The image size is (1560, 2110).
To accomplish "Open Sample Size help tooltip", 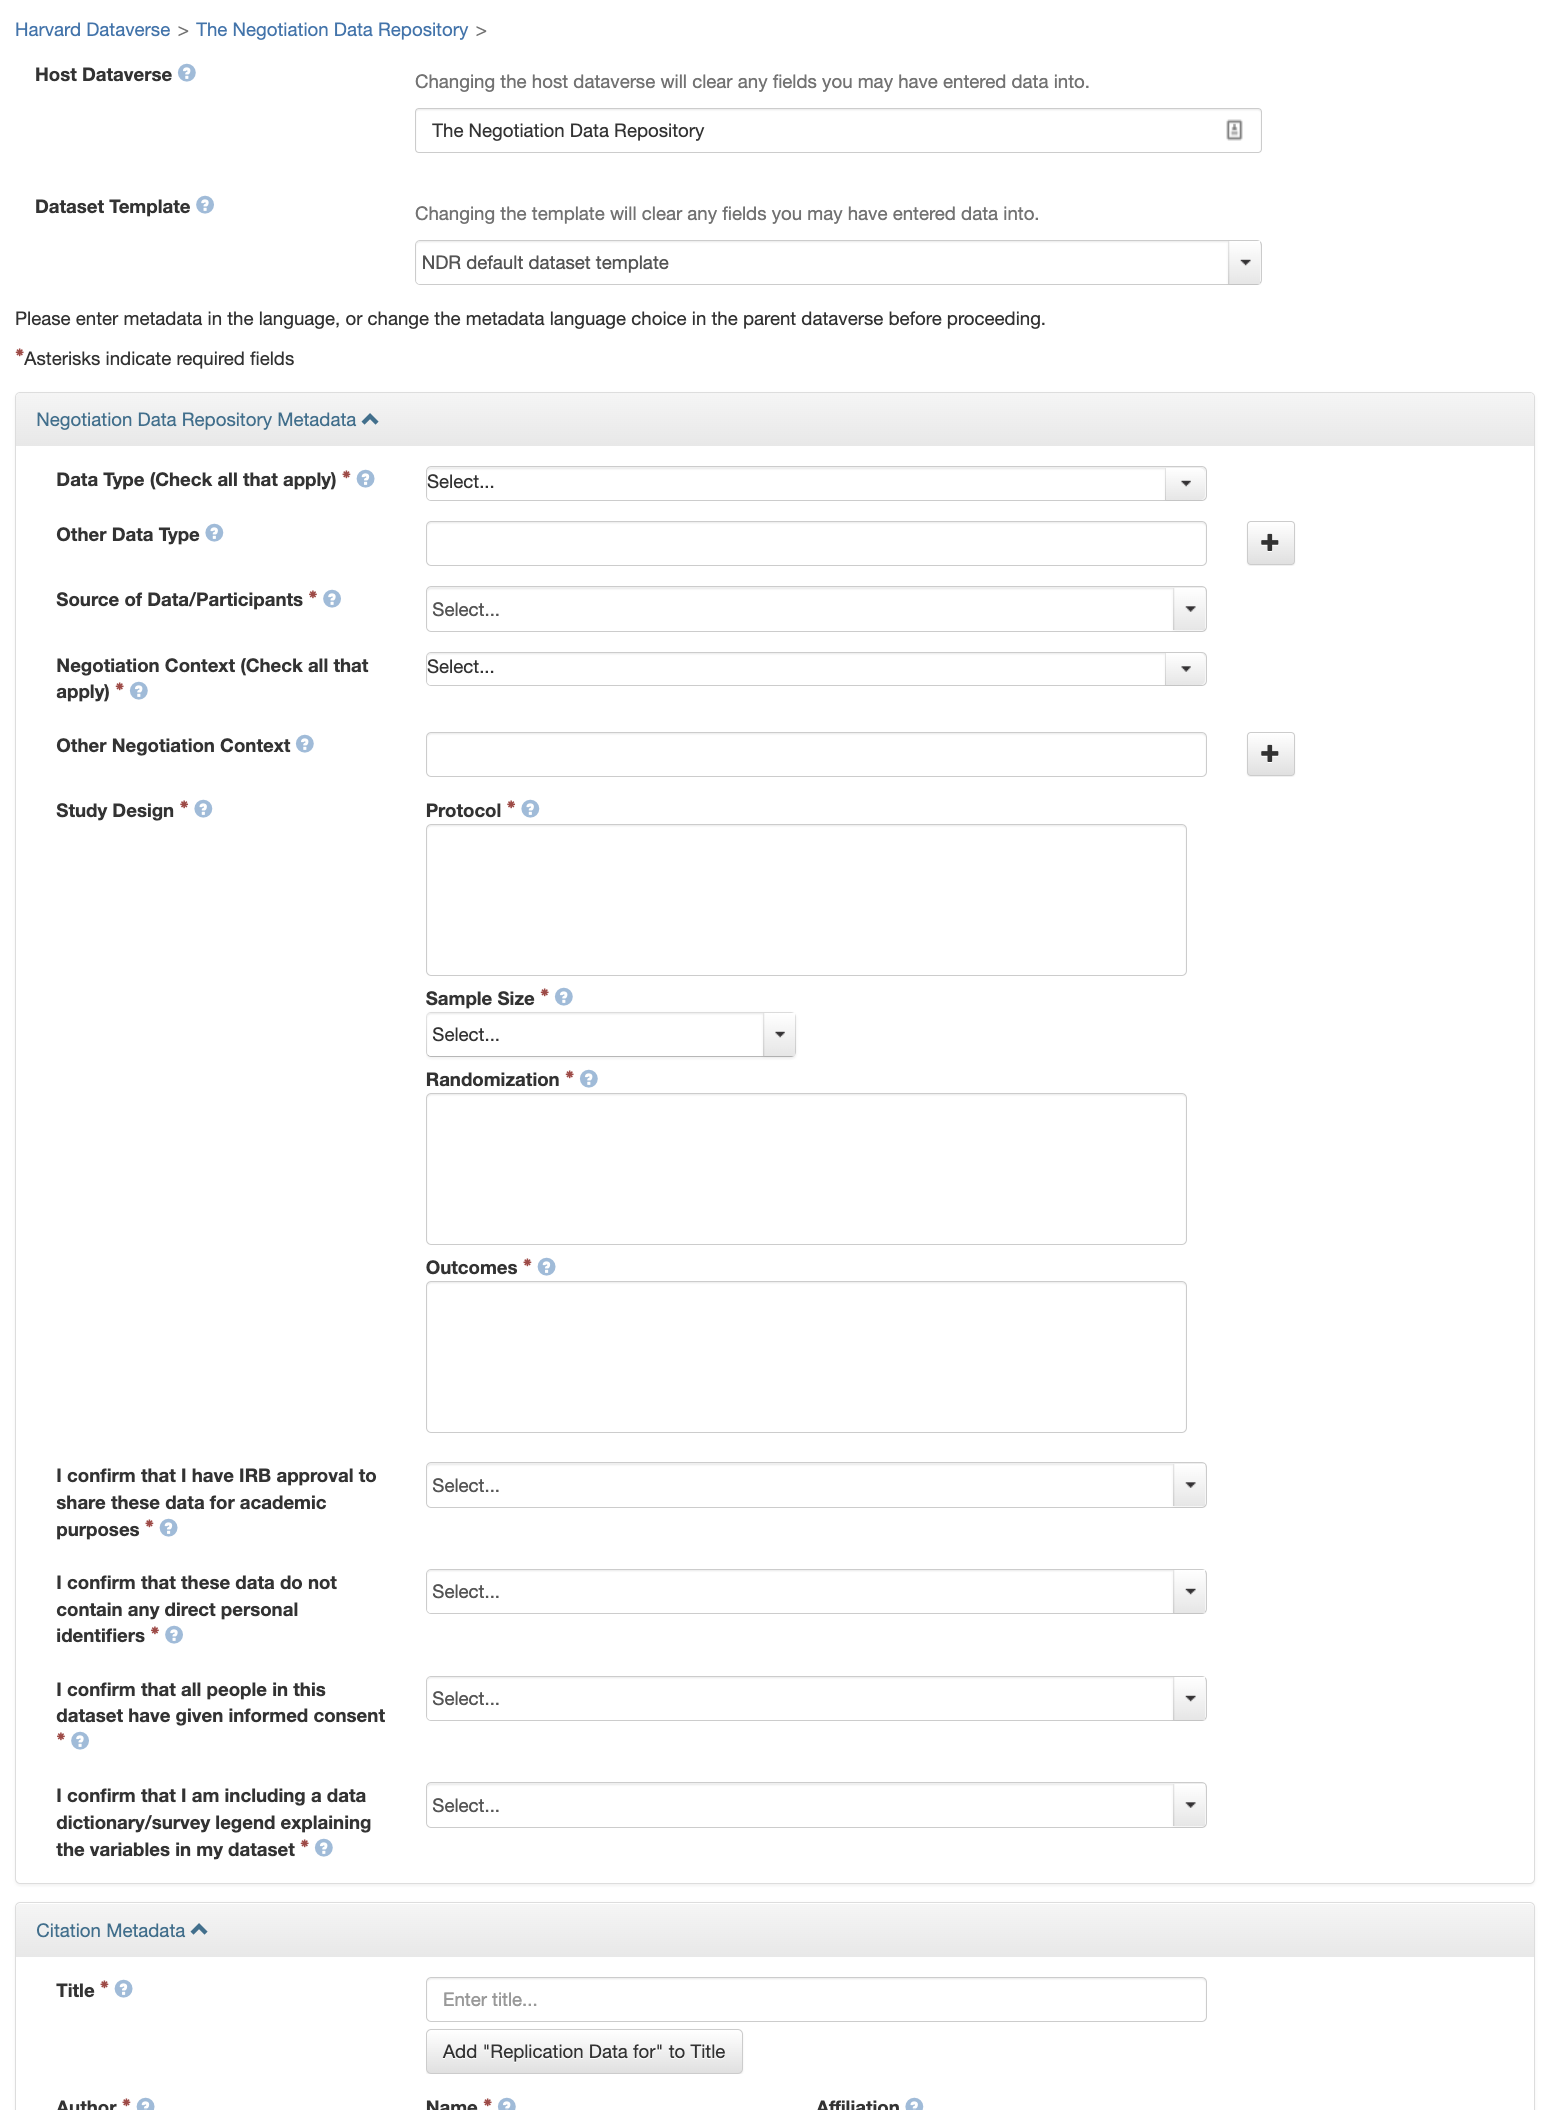I will 563,997.
